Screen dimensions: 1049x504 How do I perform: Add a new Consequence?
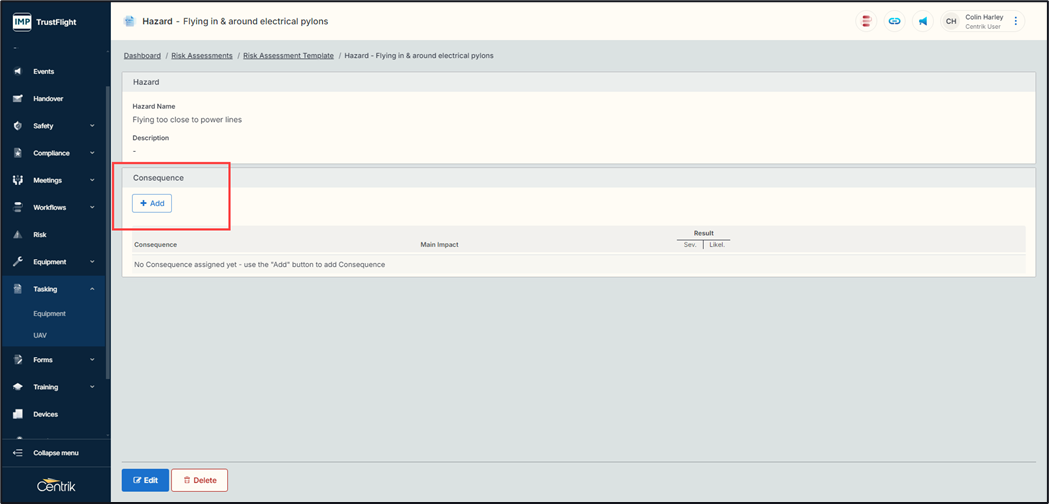pyautogui.click(x=152, y=203)
